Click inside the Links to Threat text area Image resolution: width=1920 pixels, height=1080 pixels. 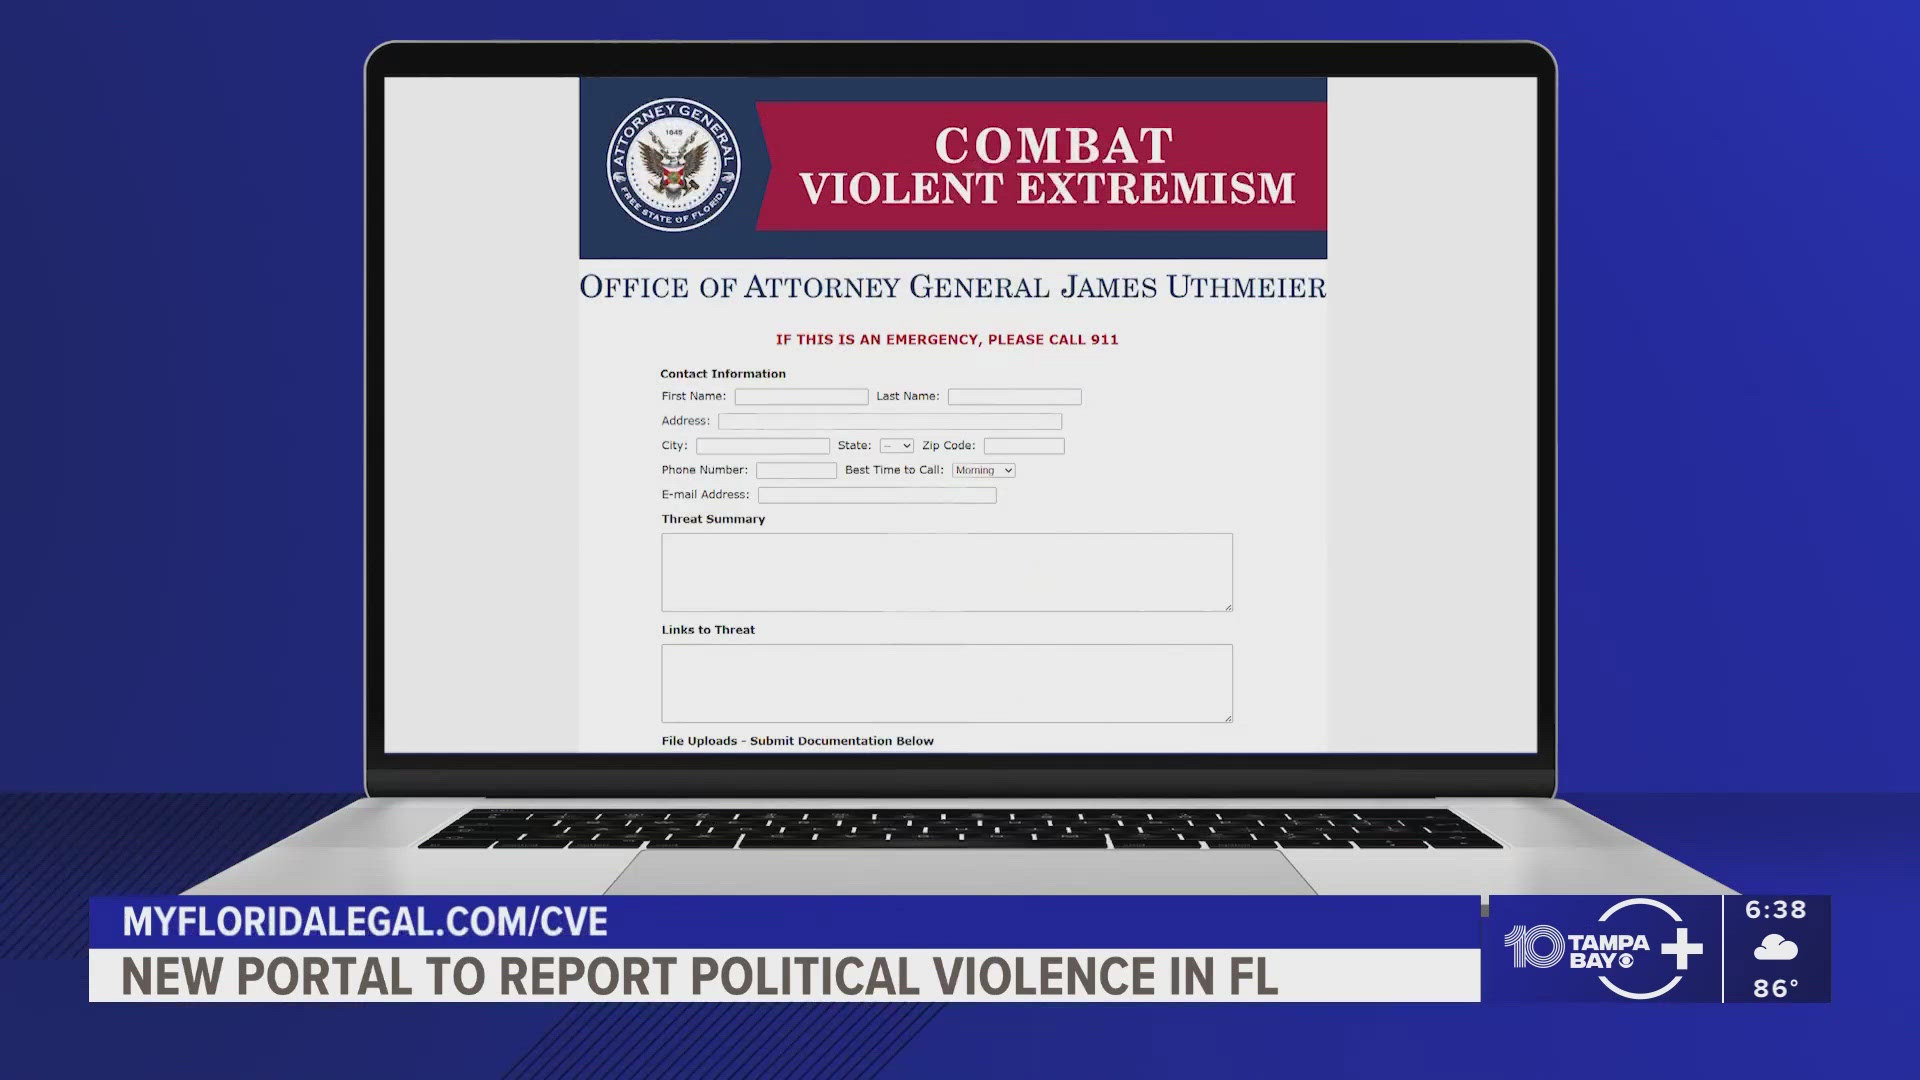[x=946, y=683]
